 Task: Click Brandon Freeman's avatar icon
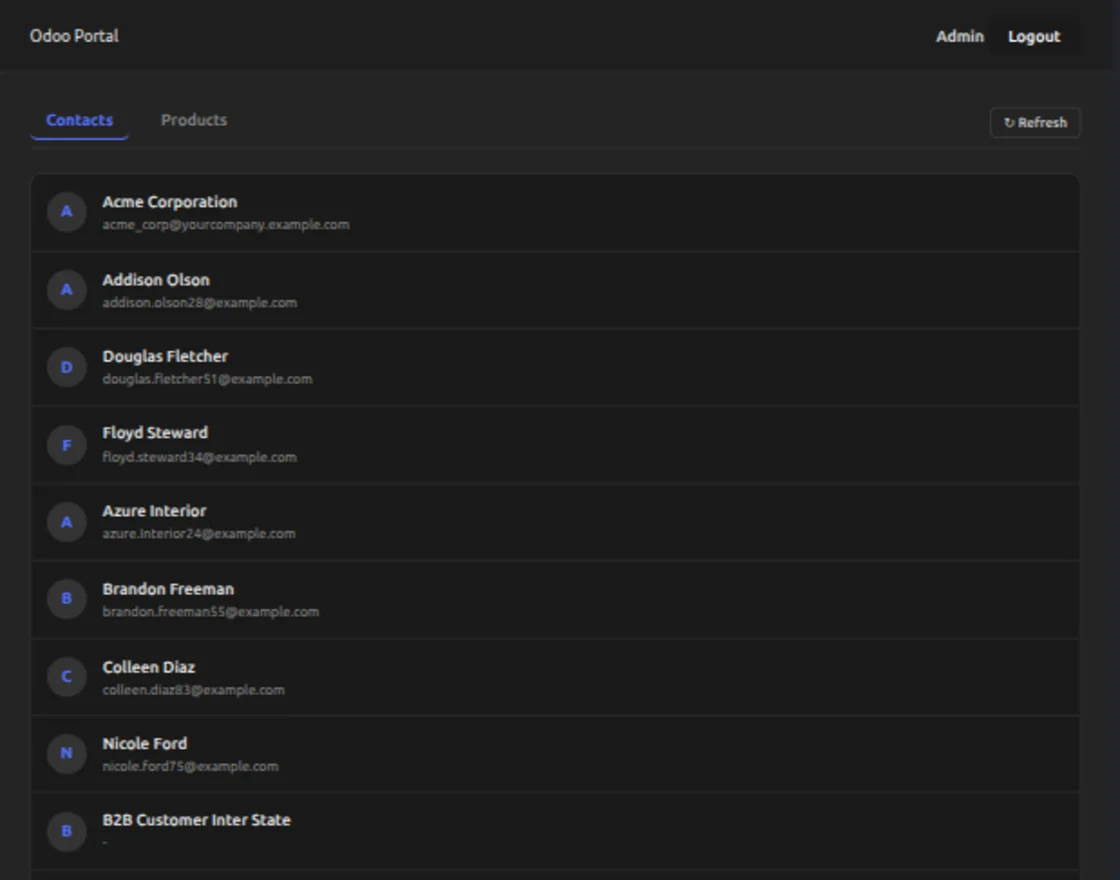pyautogui.click(x=67, y=599)
